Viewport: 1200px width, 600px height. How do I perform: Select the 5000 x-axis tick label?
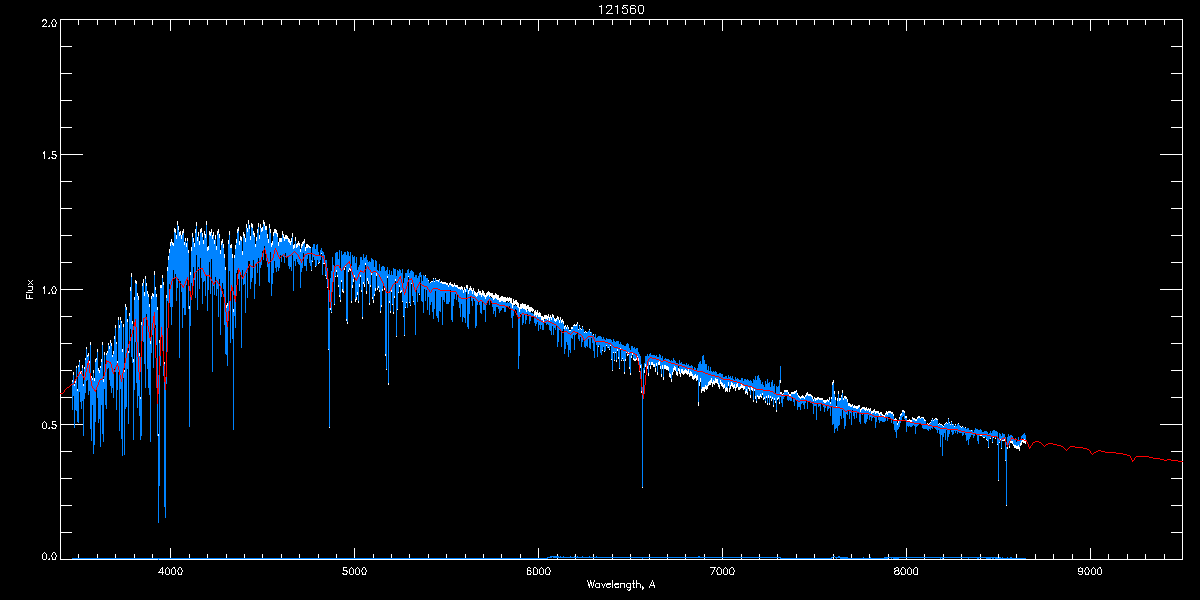pyautogui.click(x=355, y=572)
